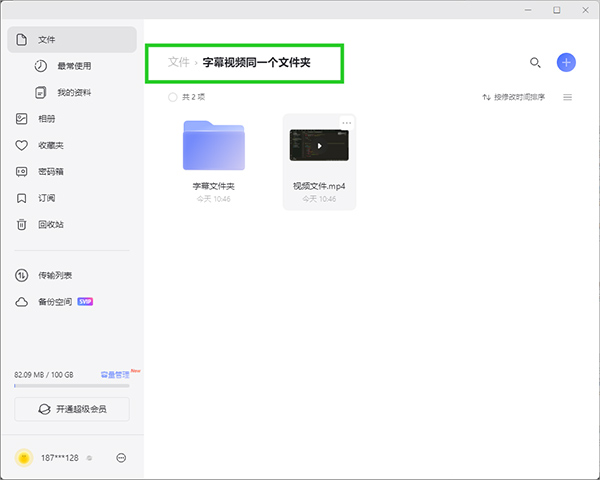
Task: Select 我的资料 in the sidebar
Action: click(x=73, y=92)
